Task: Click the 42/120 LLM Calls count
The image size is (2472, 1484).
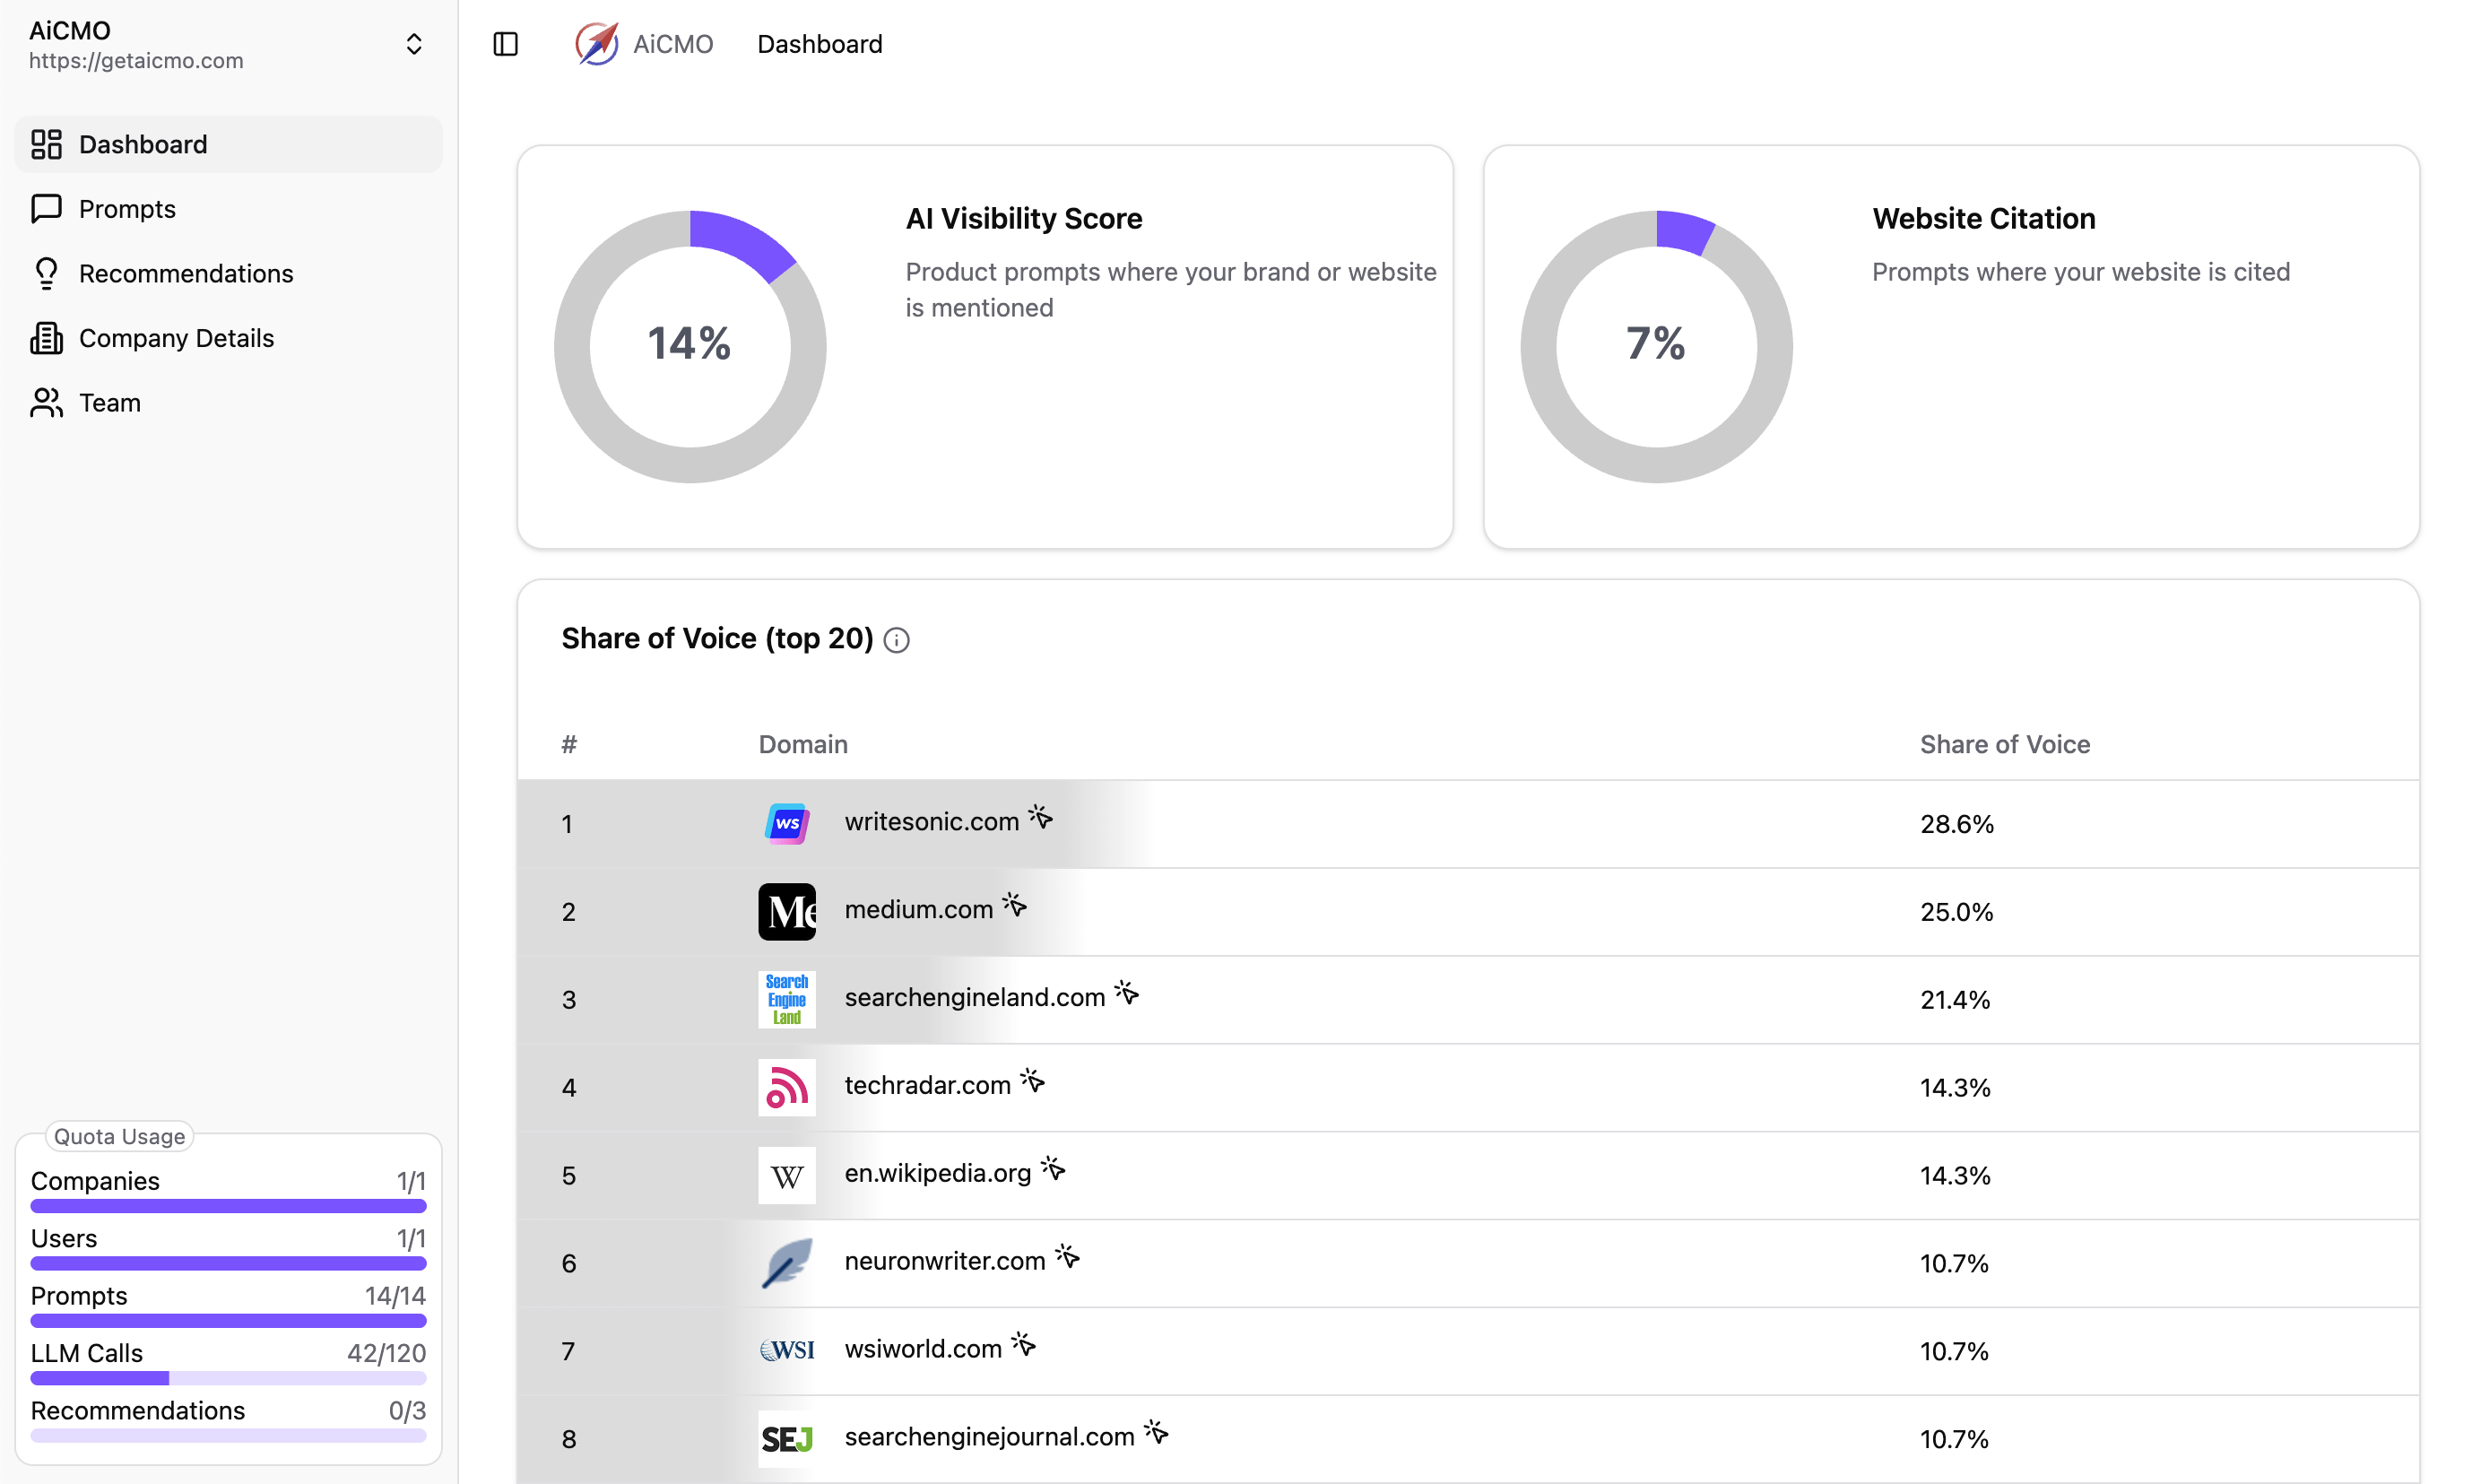Action: click(x=387, y=1354)
